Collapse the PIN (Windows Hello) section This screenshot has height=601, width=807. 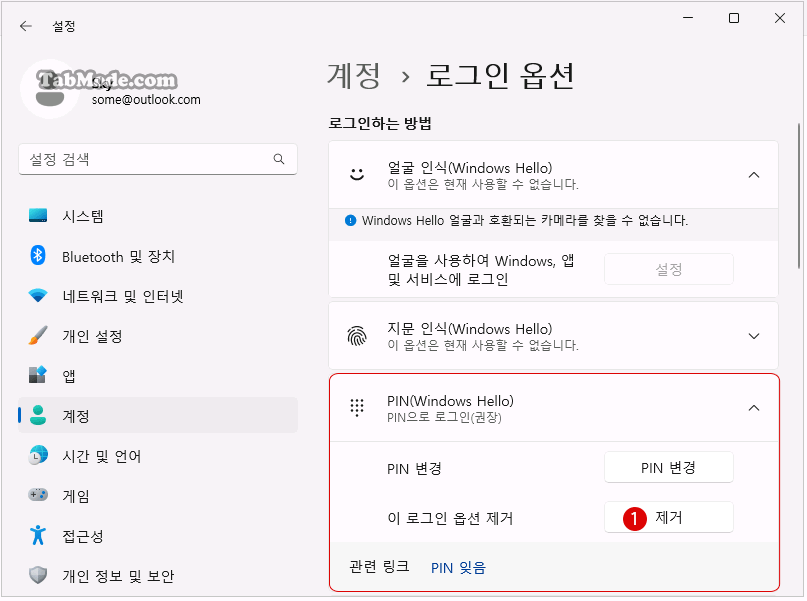754,408
